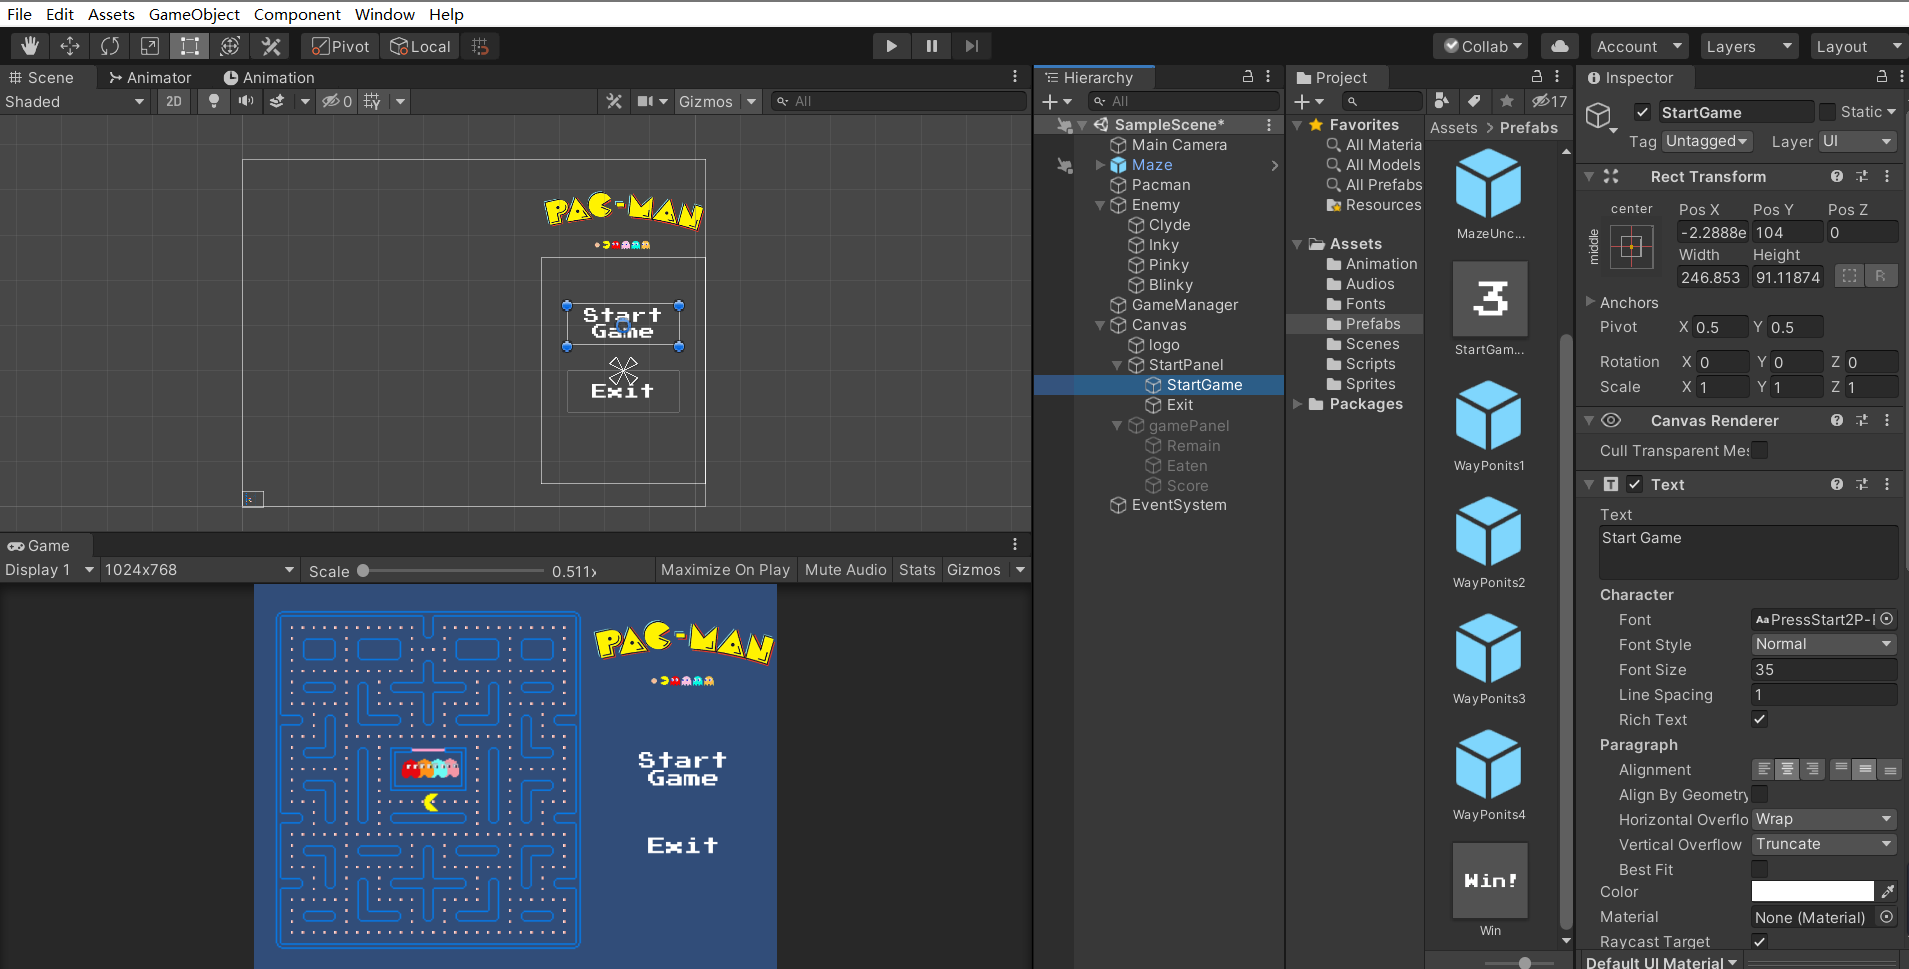Image resolution: width=1909 pixels, height=969 pixels.
Task: Open the Layers dropdown
Action: click(1748, 46)
